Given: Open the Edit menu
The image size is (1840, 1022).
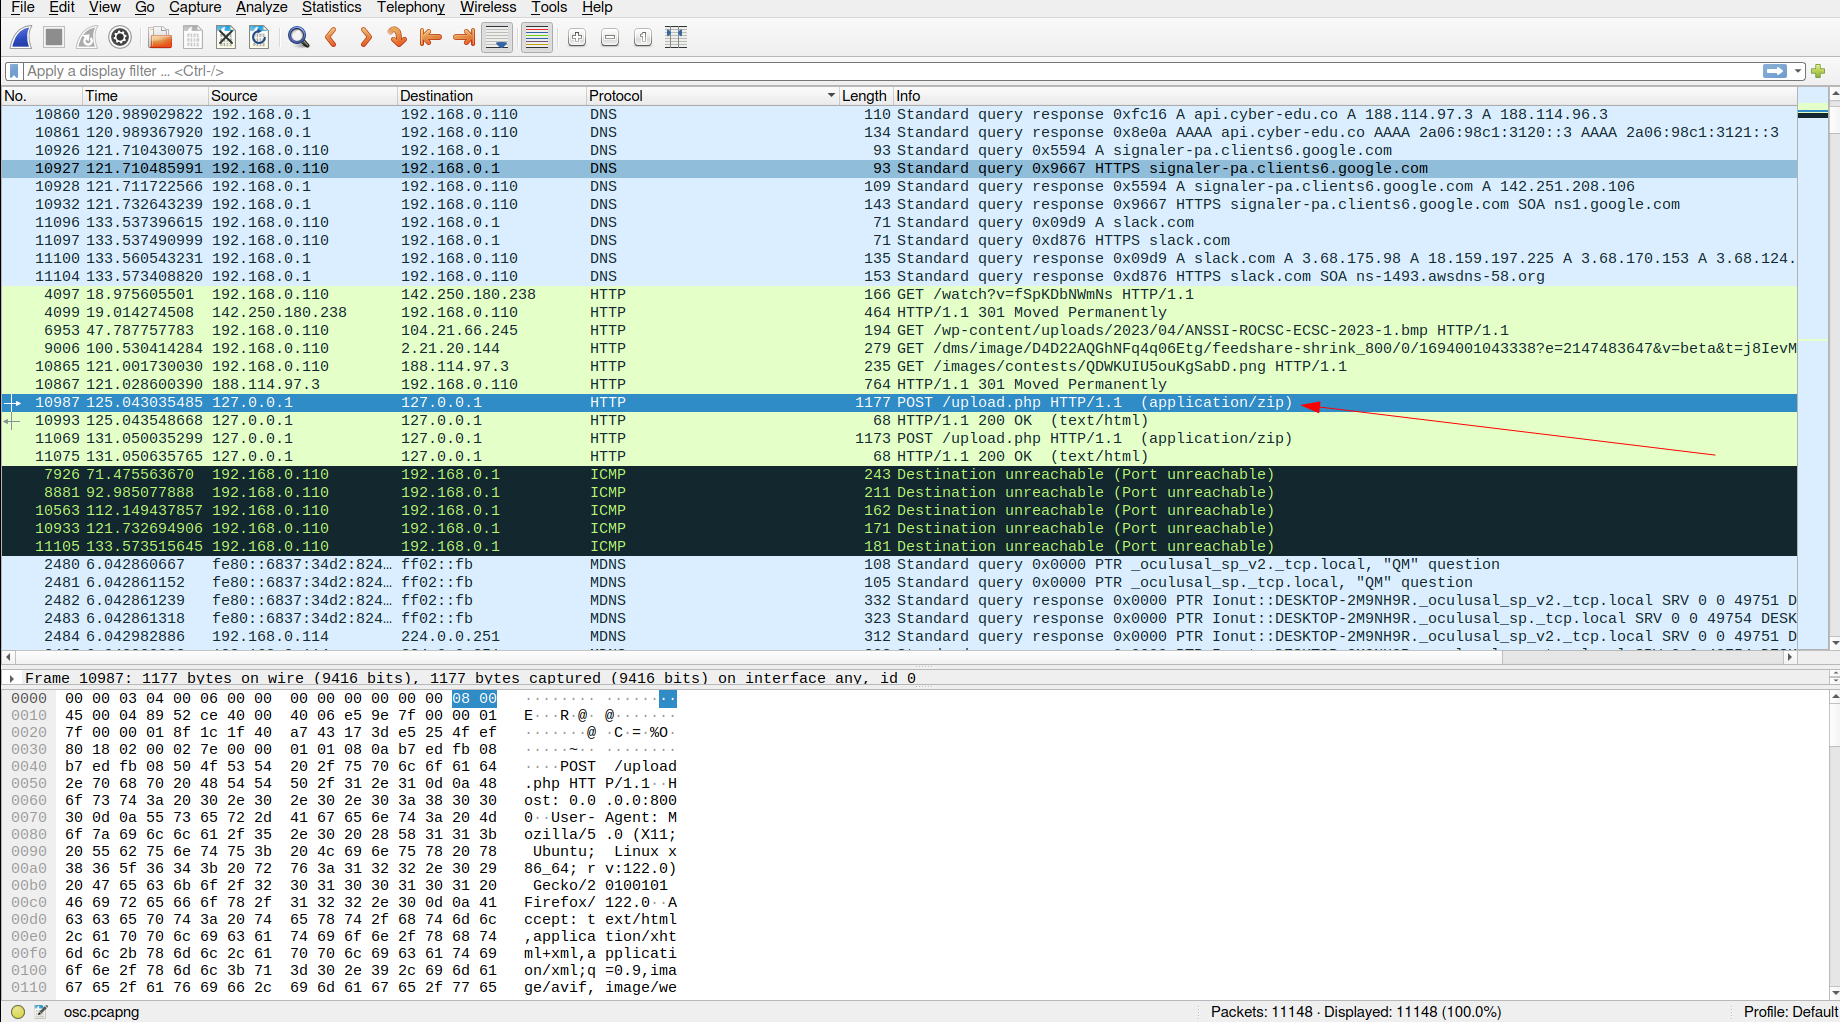Looking at the screenshot, I should [62, 7].
